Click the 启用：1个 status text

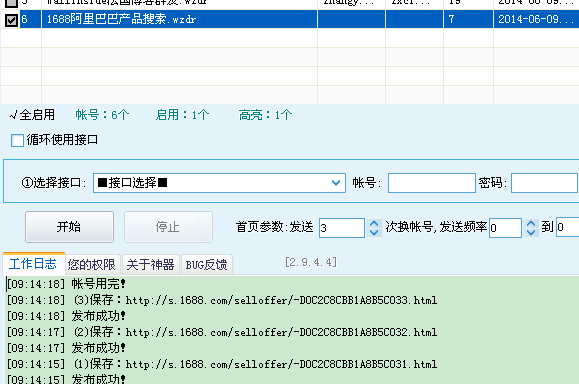(182, 115)
